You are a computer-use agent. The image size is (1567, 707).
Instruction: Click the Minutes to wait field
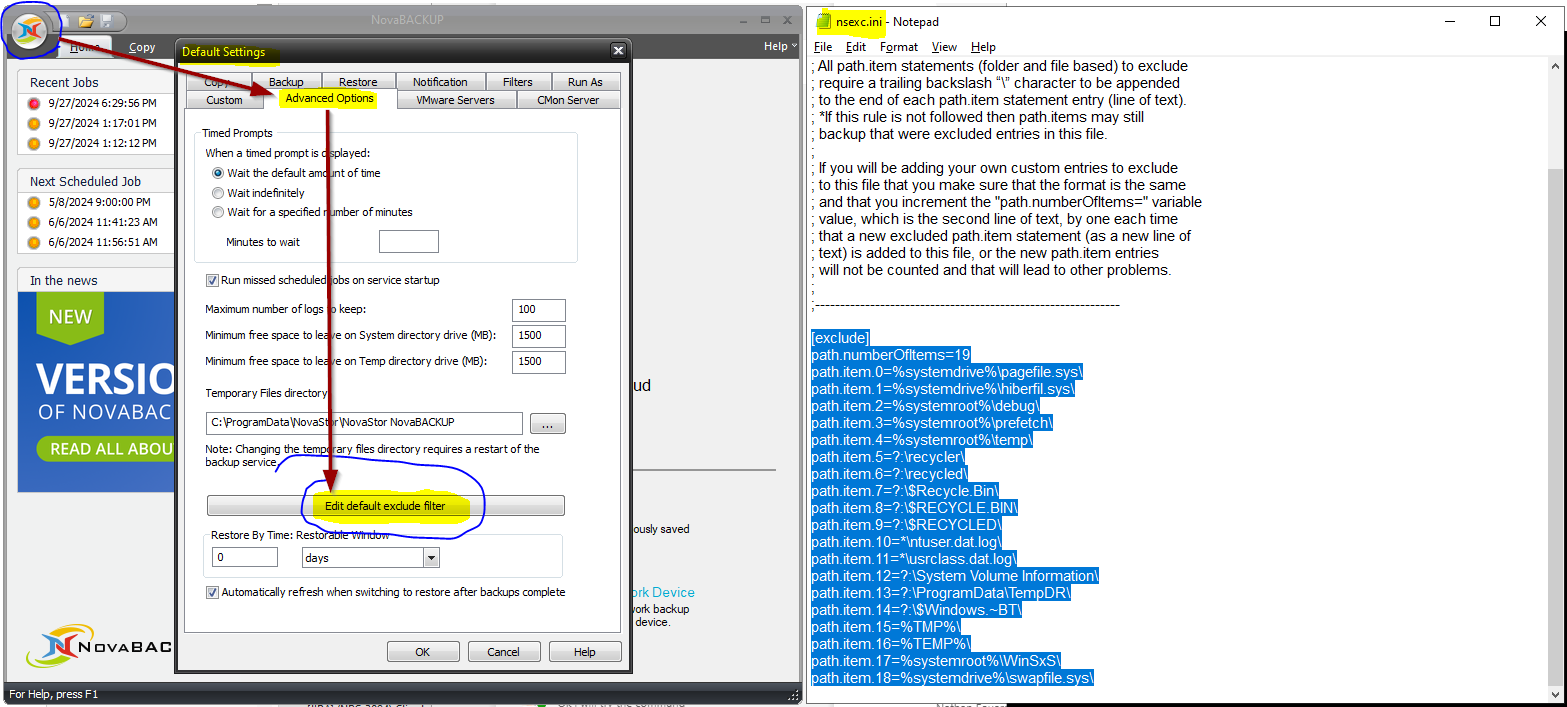(x=409, y=241)
